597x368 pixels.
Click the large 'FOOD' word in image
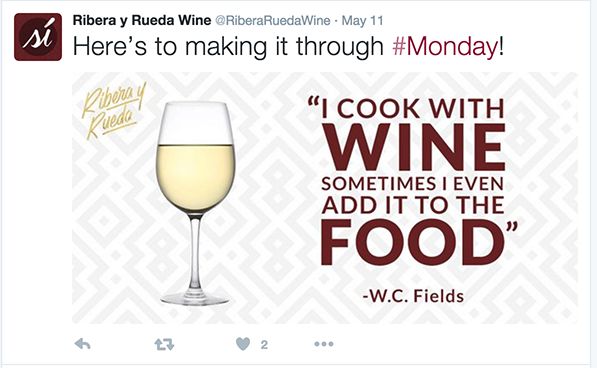[413, 242]
